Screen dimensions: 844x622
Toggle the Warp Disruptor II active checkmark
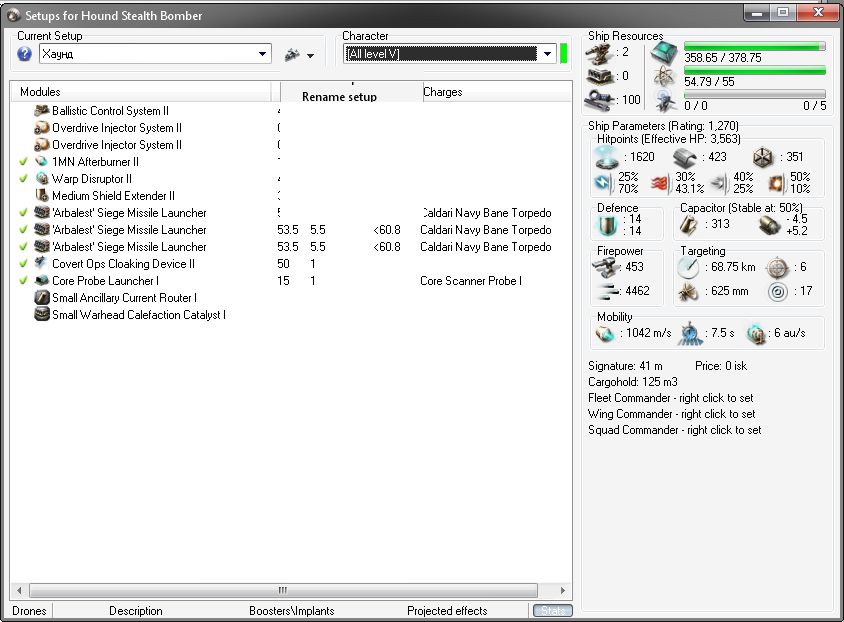pyautogui.click(x=23, y=178)
